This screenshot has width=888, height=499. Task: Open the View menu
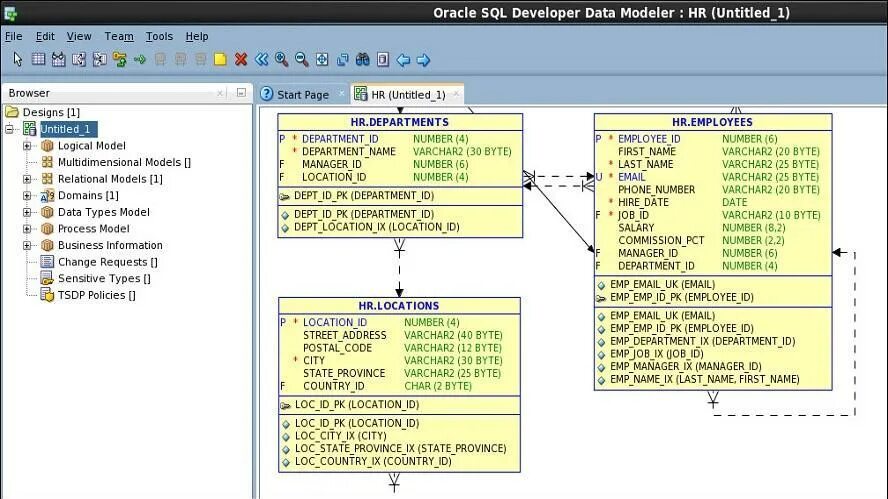point(79,36)
